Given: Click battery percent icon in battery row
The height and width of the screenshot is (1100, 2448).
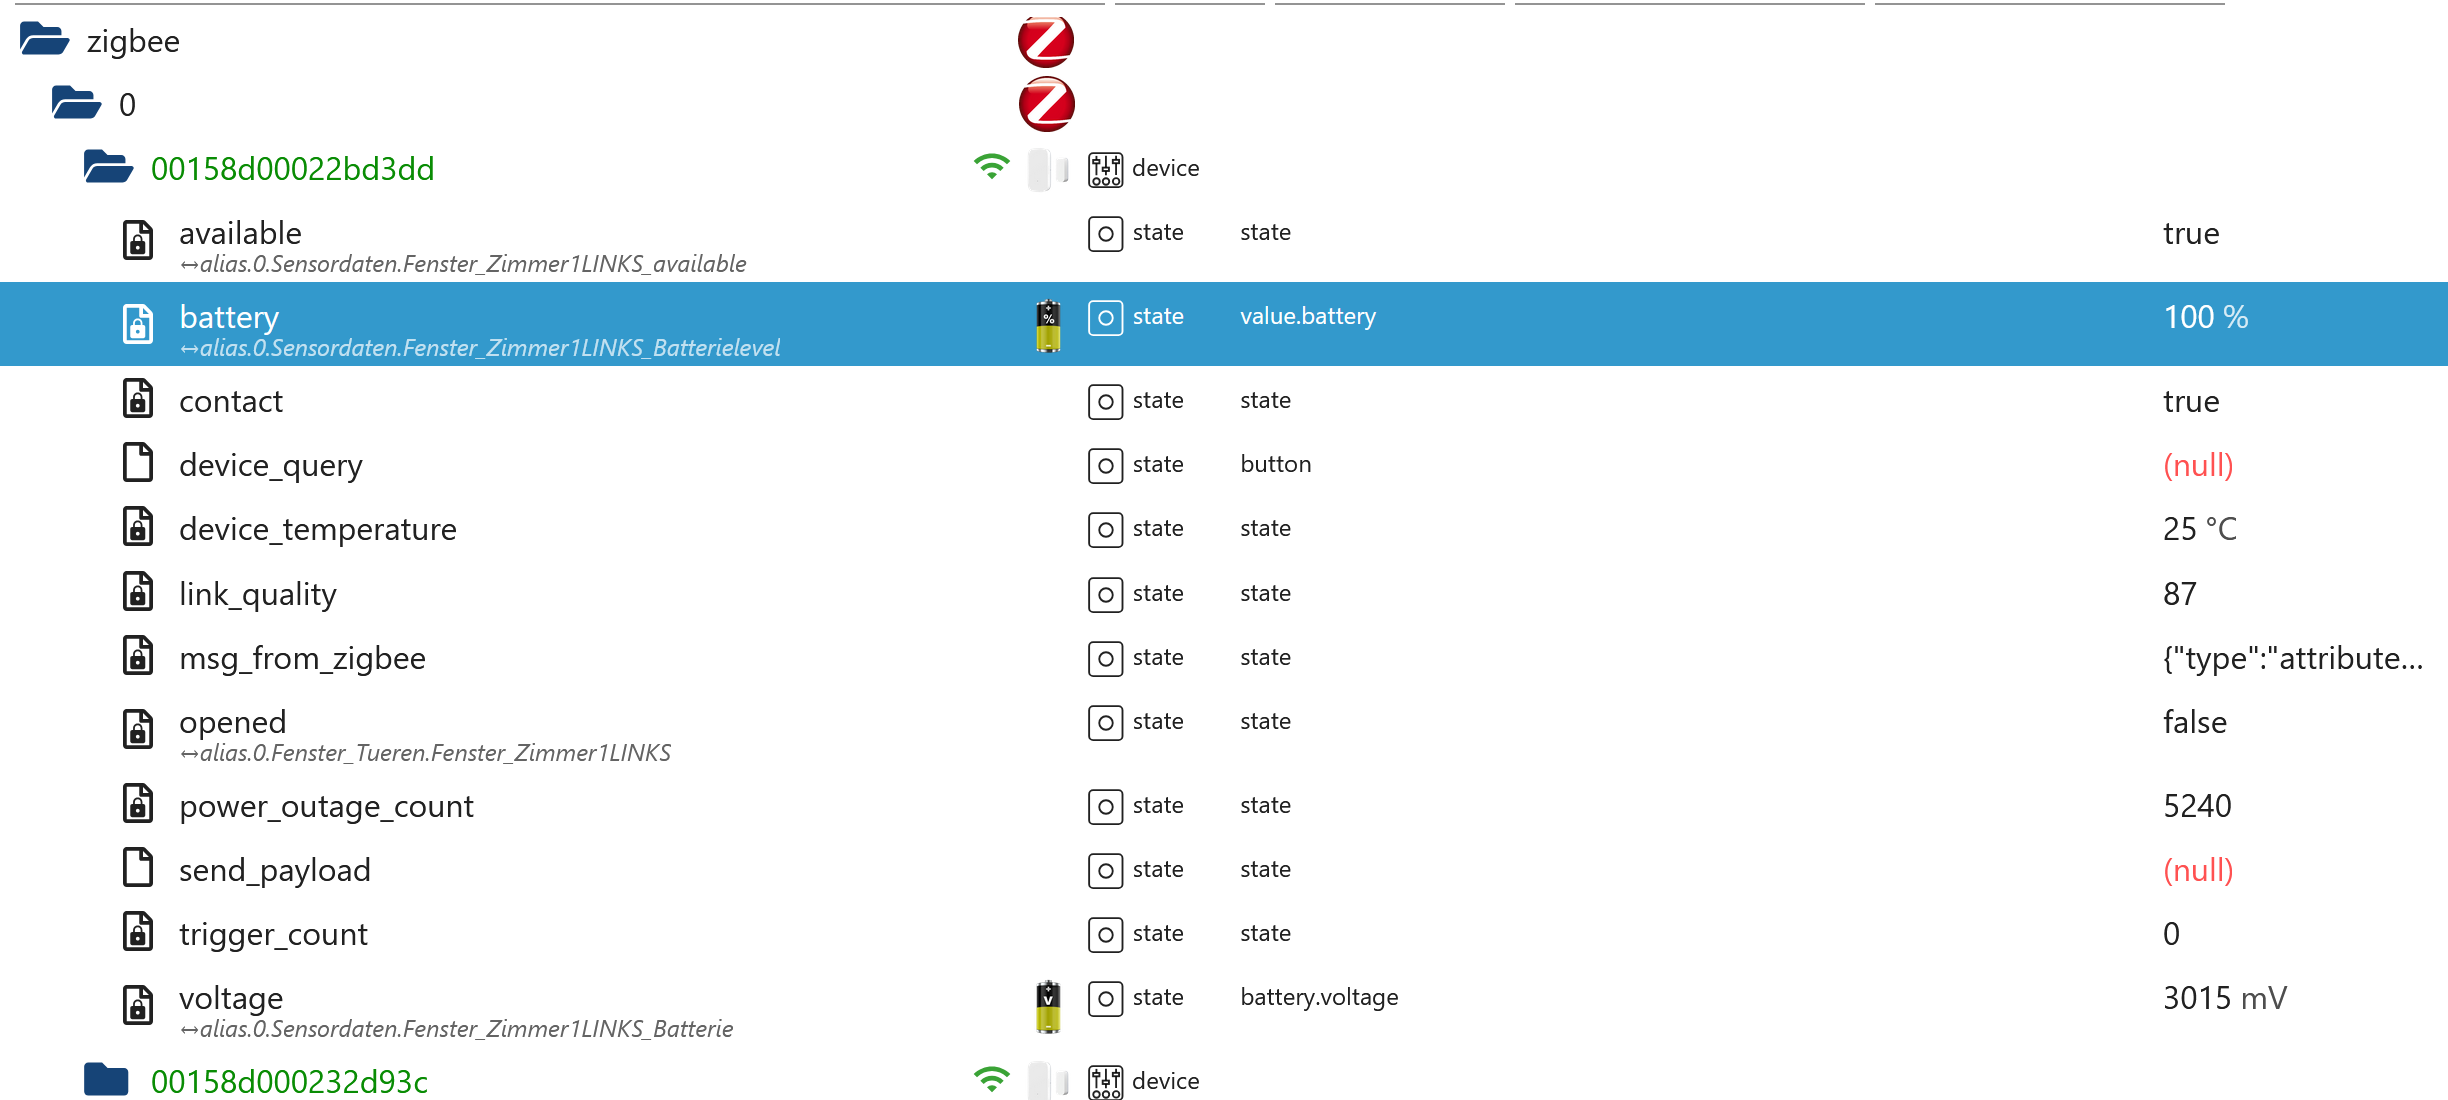Looking at the screenshot, I should 1047,326.
